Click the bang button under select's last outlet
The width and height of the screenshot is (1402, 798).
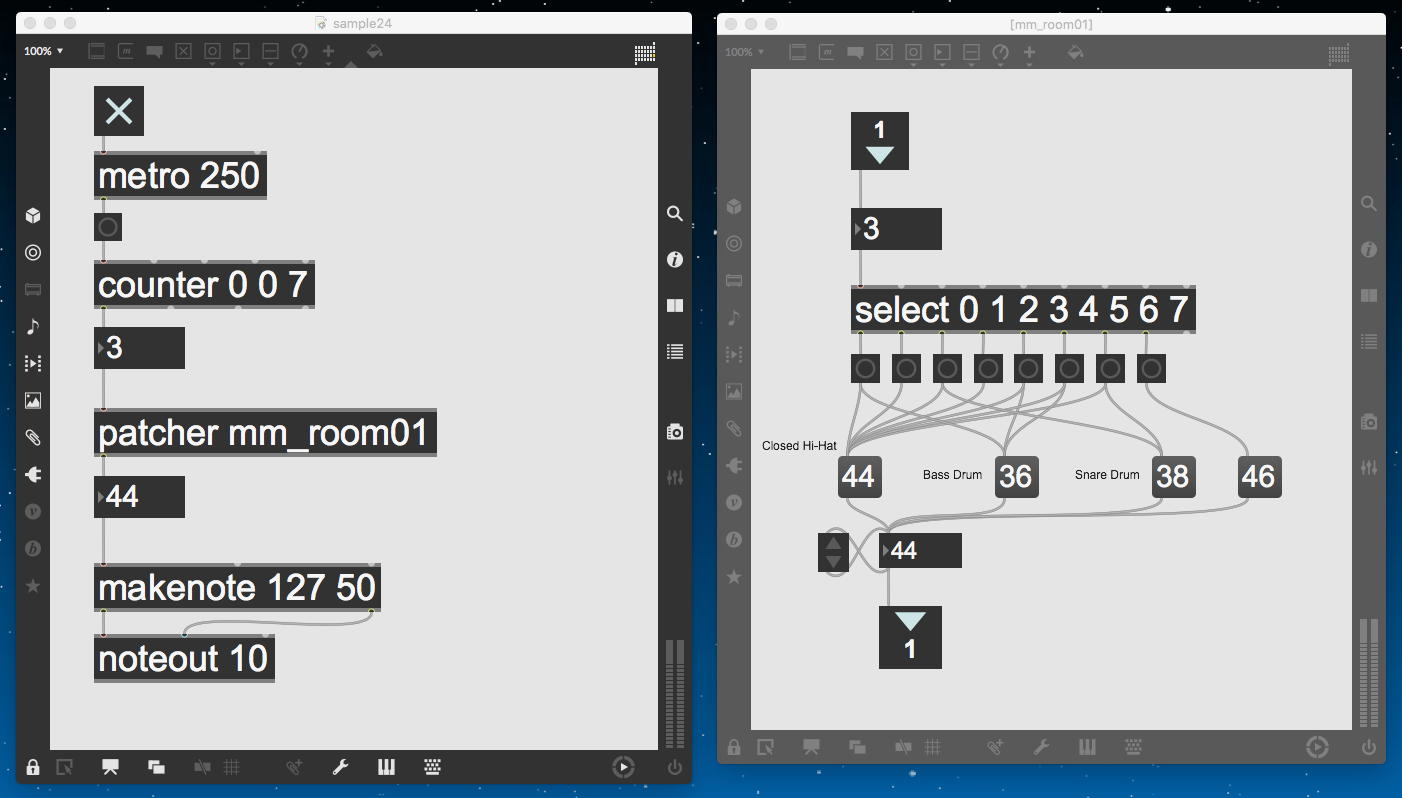click(x=1151, y=368)
